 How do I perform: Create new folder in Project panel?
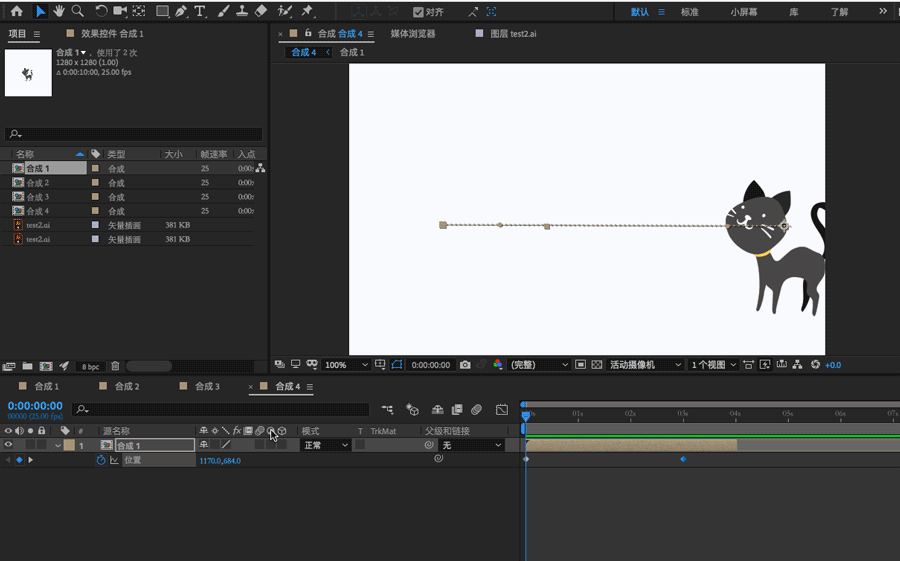[27, 366]
